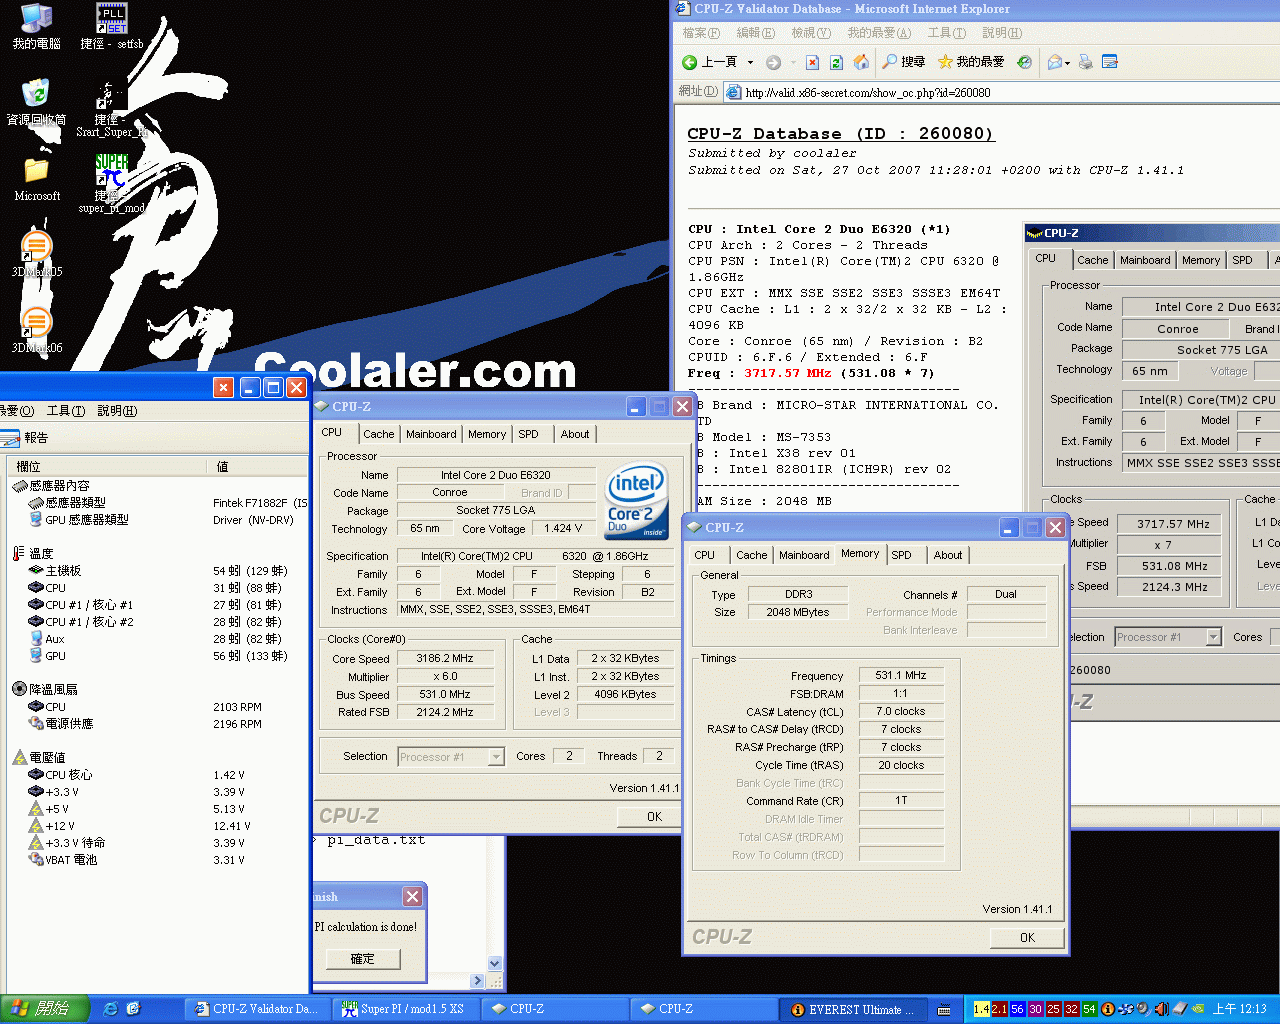The height and width of the screenshot is (1024, 1280).
Task: Click 確定 in PI calculation done dialog
Action: click(362, 959)
